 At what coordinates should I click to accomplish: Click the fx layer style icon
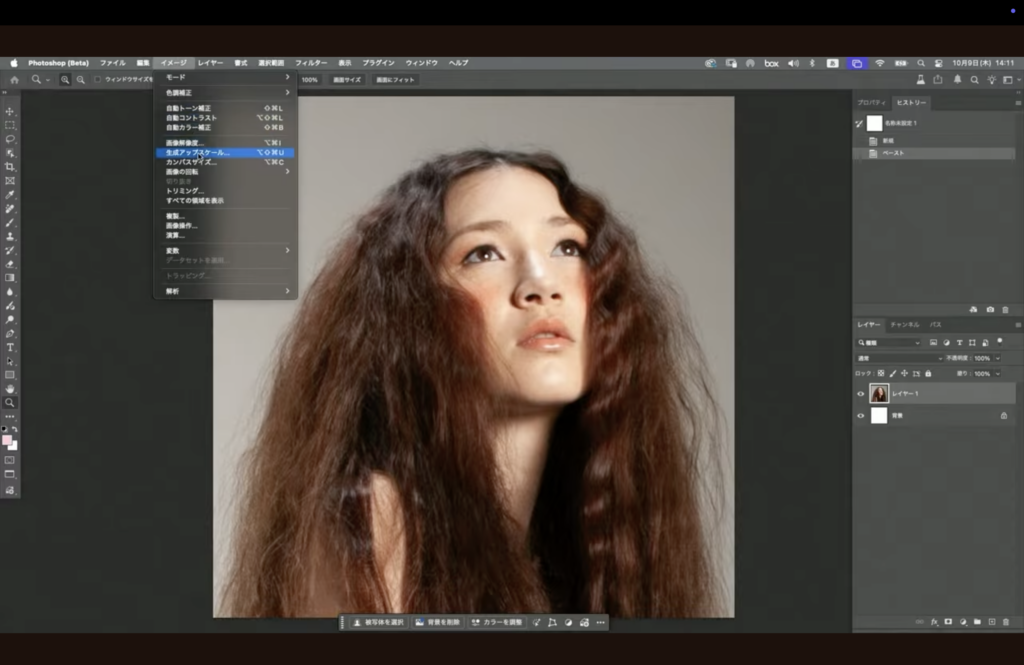click(934, 621)
